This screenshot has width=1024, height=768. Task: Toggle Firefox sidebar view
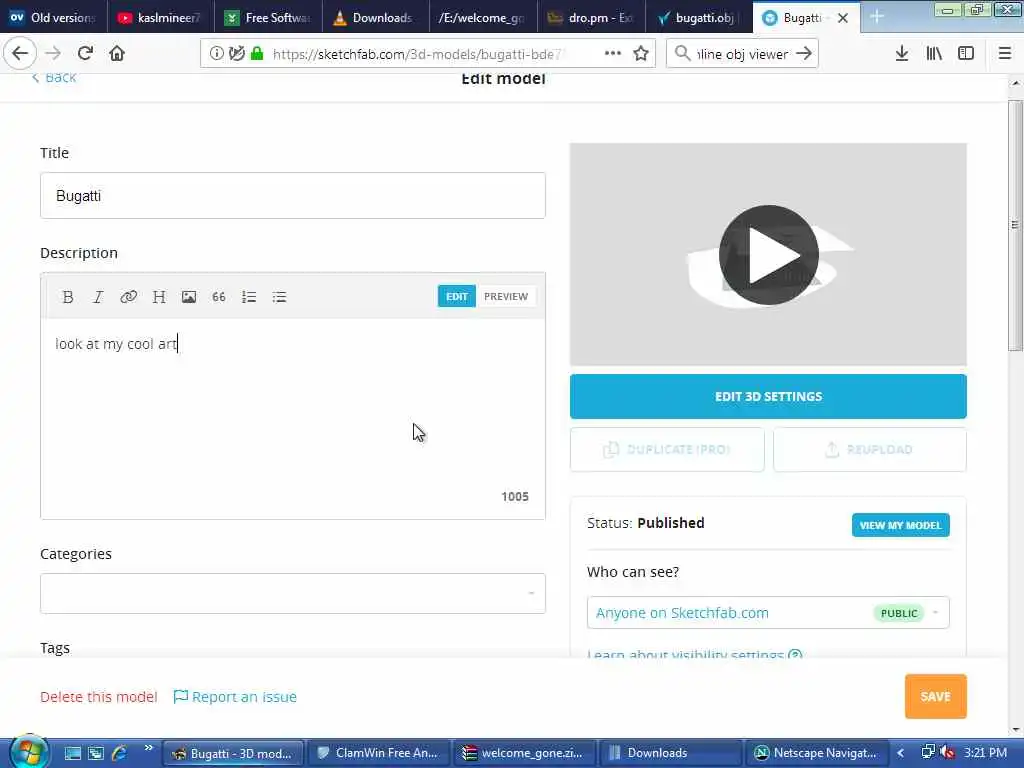pos(966,54)
